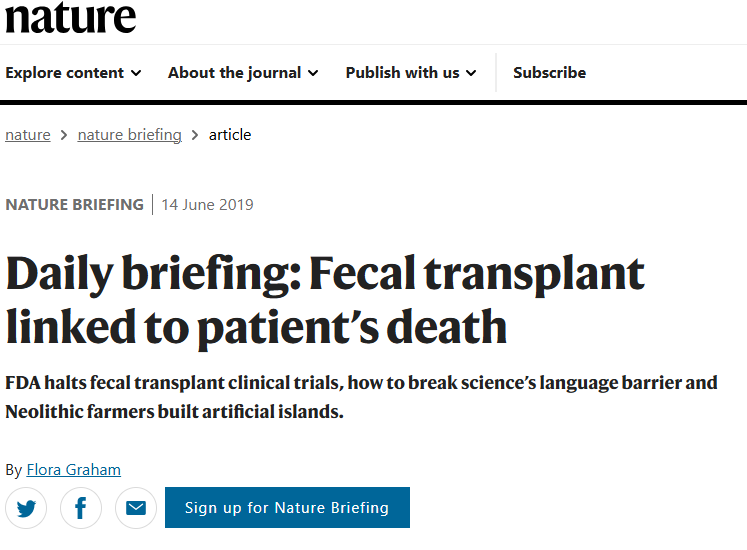Click the 'By' author prefix text
The height and width of the screenshot is (550, 747).
pos(13,470)
